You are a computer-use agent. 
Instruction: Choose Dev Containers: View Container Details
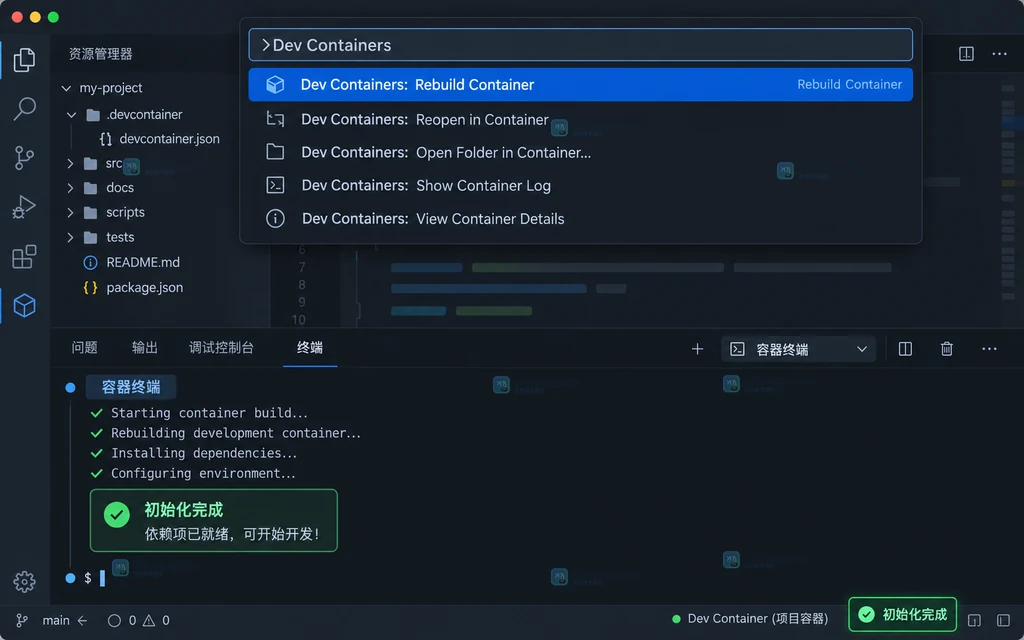point(581,218)
